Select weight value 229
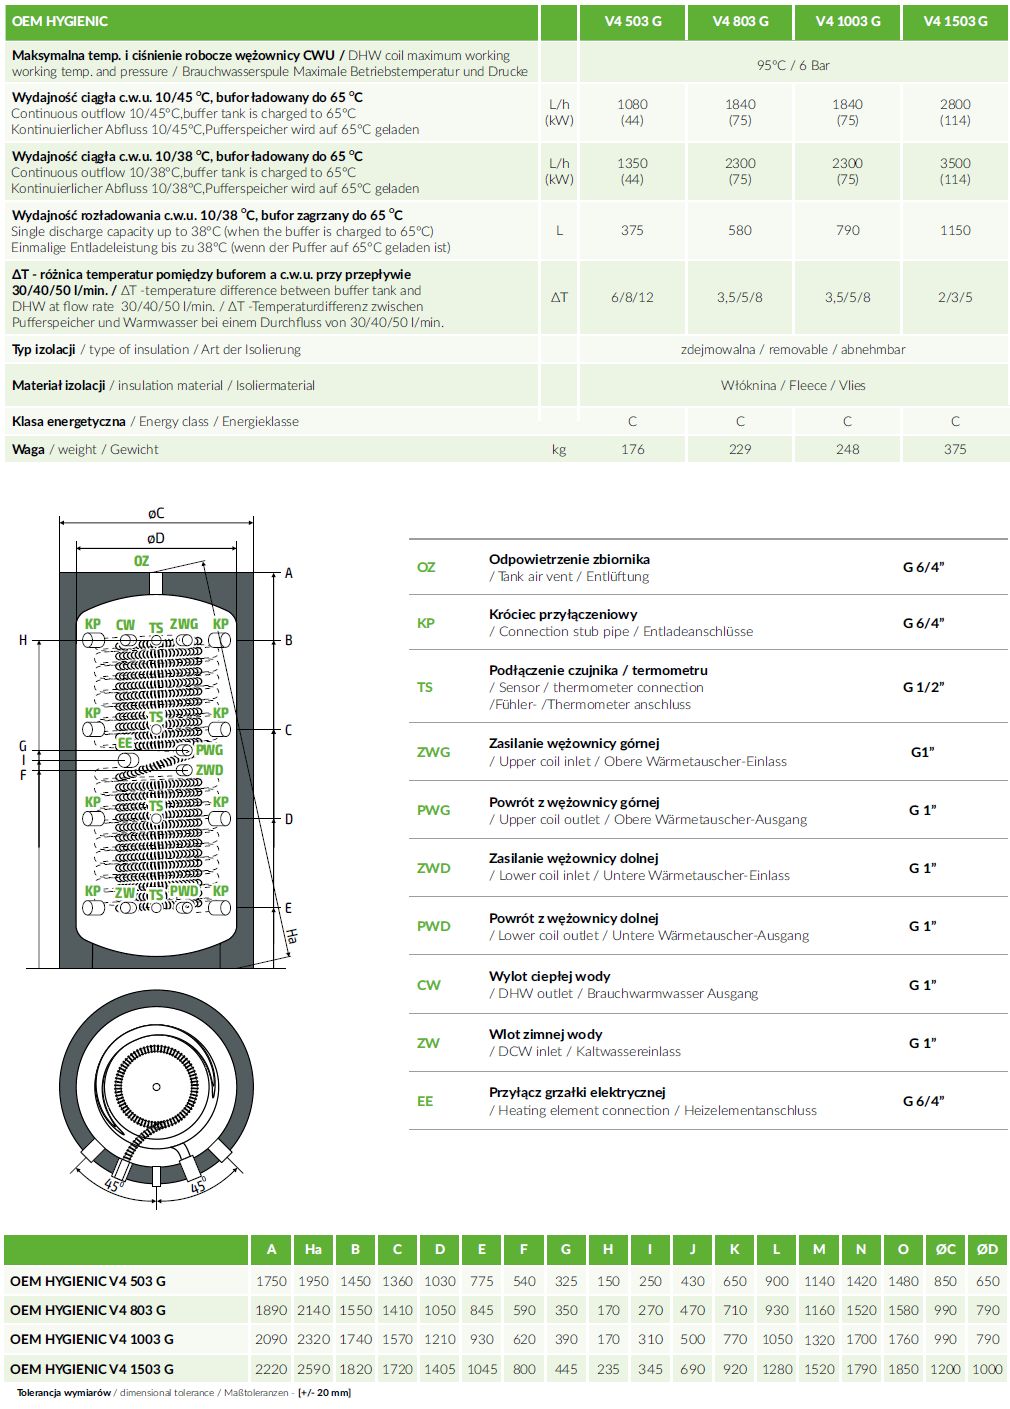The image size is (1010, 1409). click(740, 449)
